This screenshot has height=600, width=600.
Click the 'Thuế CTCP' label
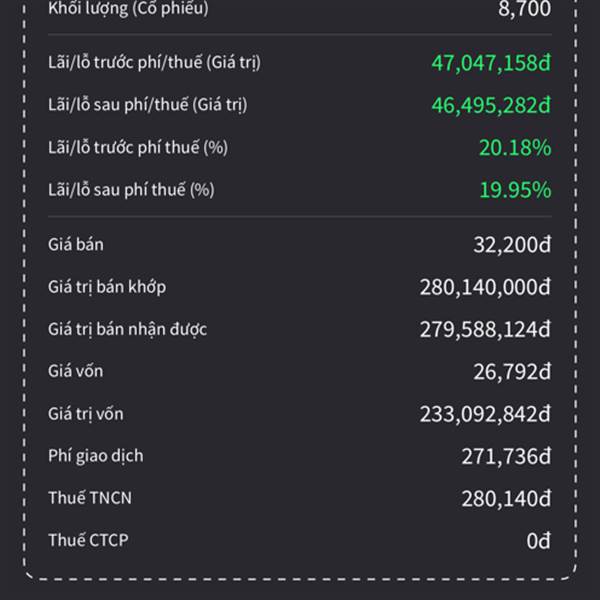(88, 541)
